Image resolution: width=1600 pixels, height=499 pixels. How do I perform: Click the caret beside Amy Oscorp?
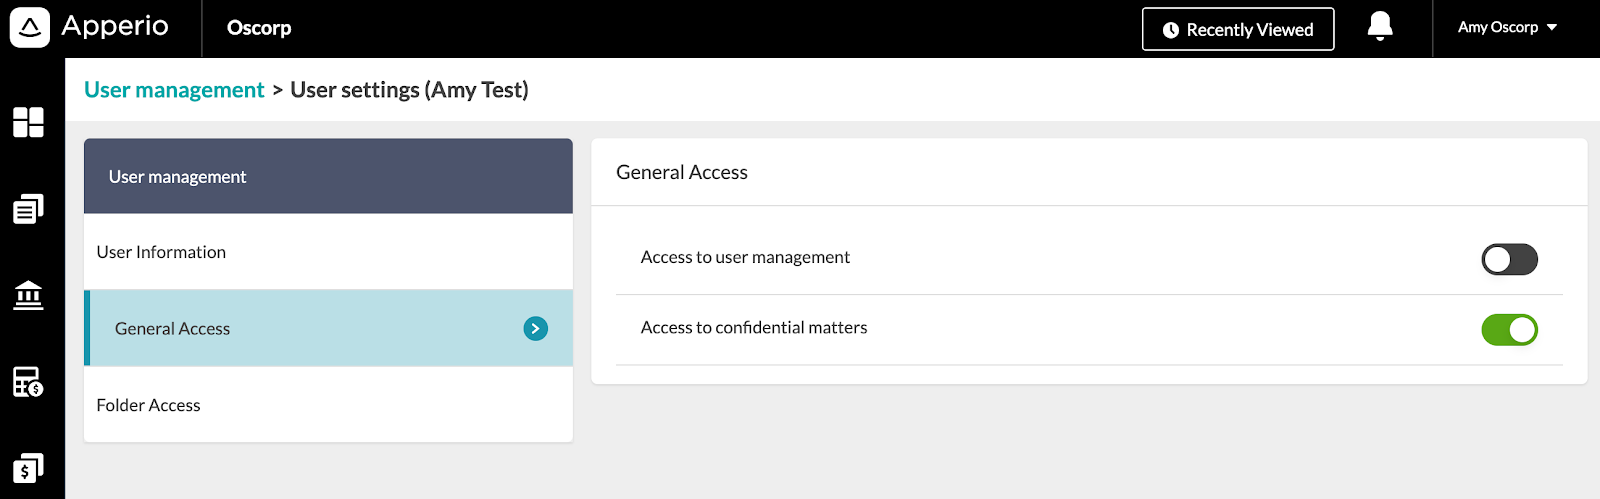pyautogui.click(x=1552, y=28)
